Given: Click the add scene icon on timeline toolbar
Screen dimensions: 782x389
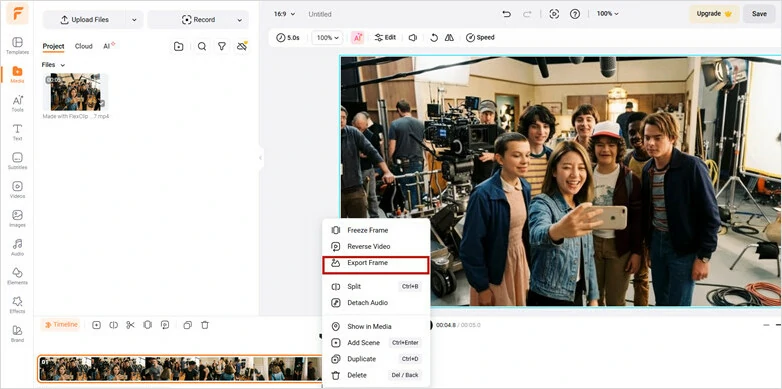Looking at the screenshot, I should coord(97,325).
